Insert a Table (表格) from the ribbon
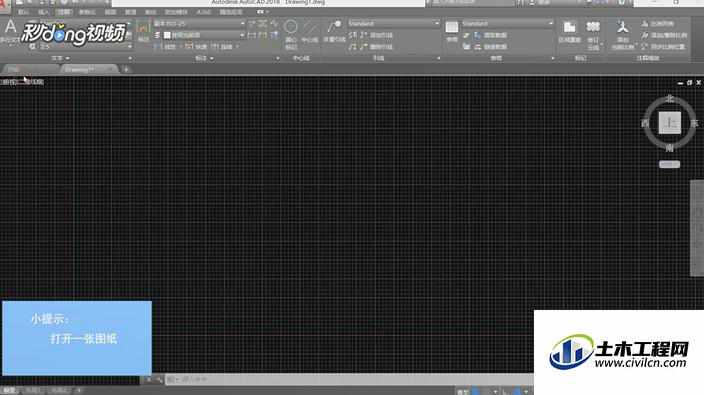704x395 pixels. point(452,31)
